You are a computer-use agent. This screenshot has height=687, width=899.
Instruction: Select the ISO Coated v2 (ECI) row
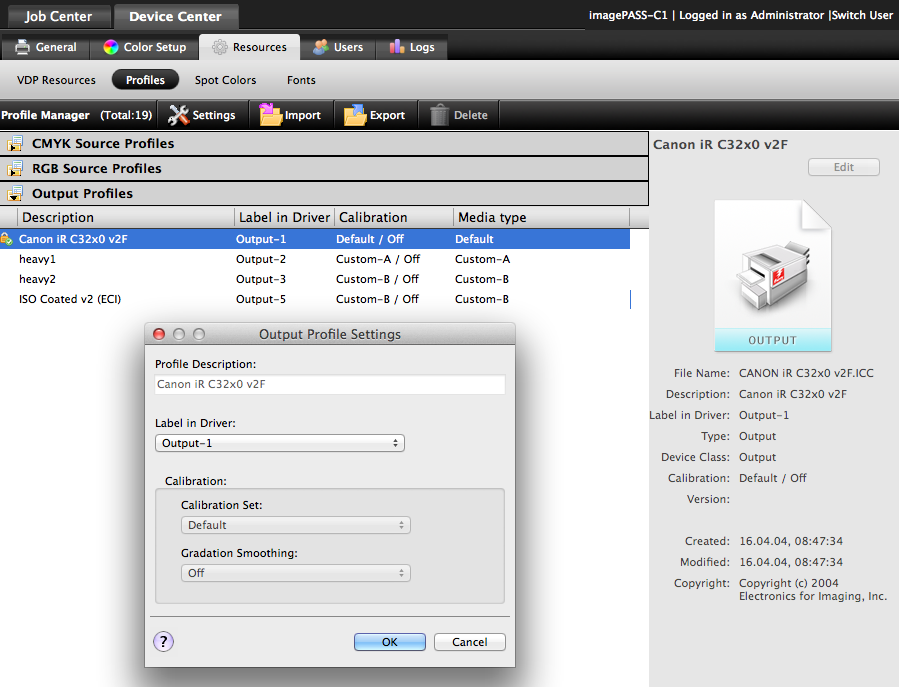315,299
